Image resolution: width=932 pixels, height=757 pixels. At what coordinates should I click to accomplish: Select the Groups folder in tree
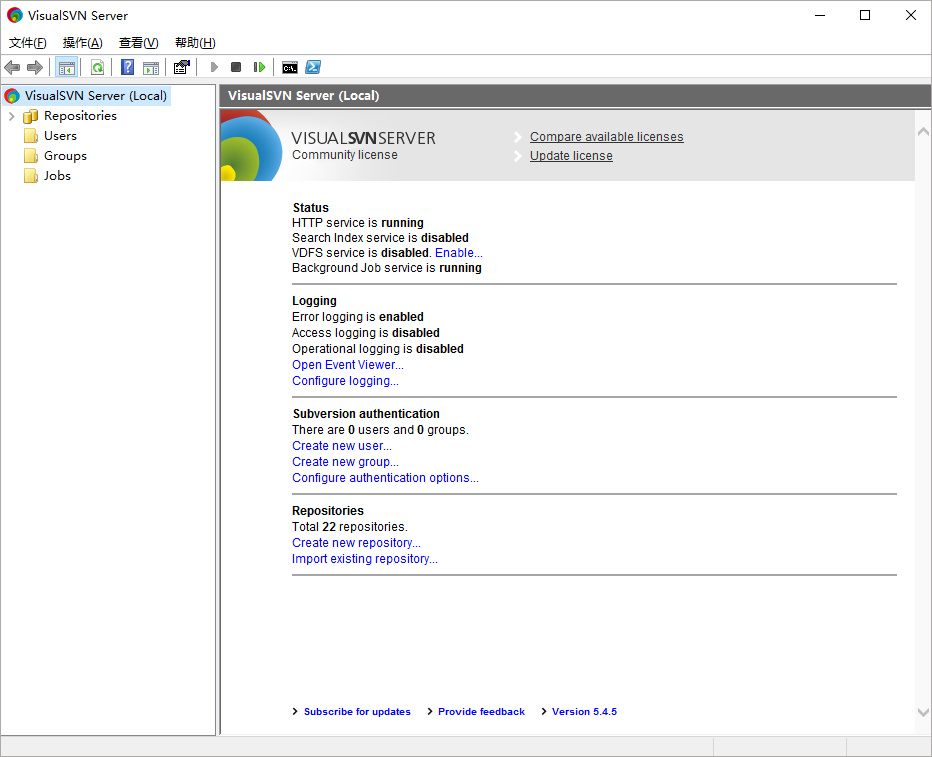[65, 156]
